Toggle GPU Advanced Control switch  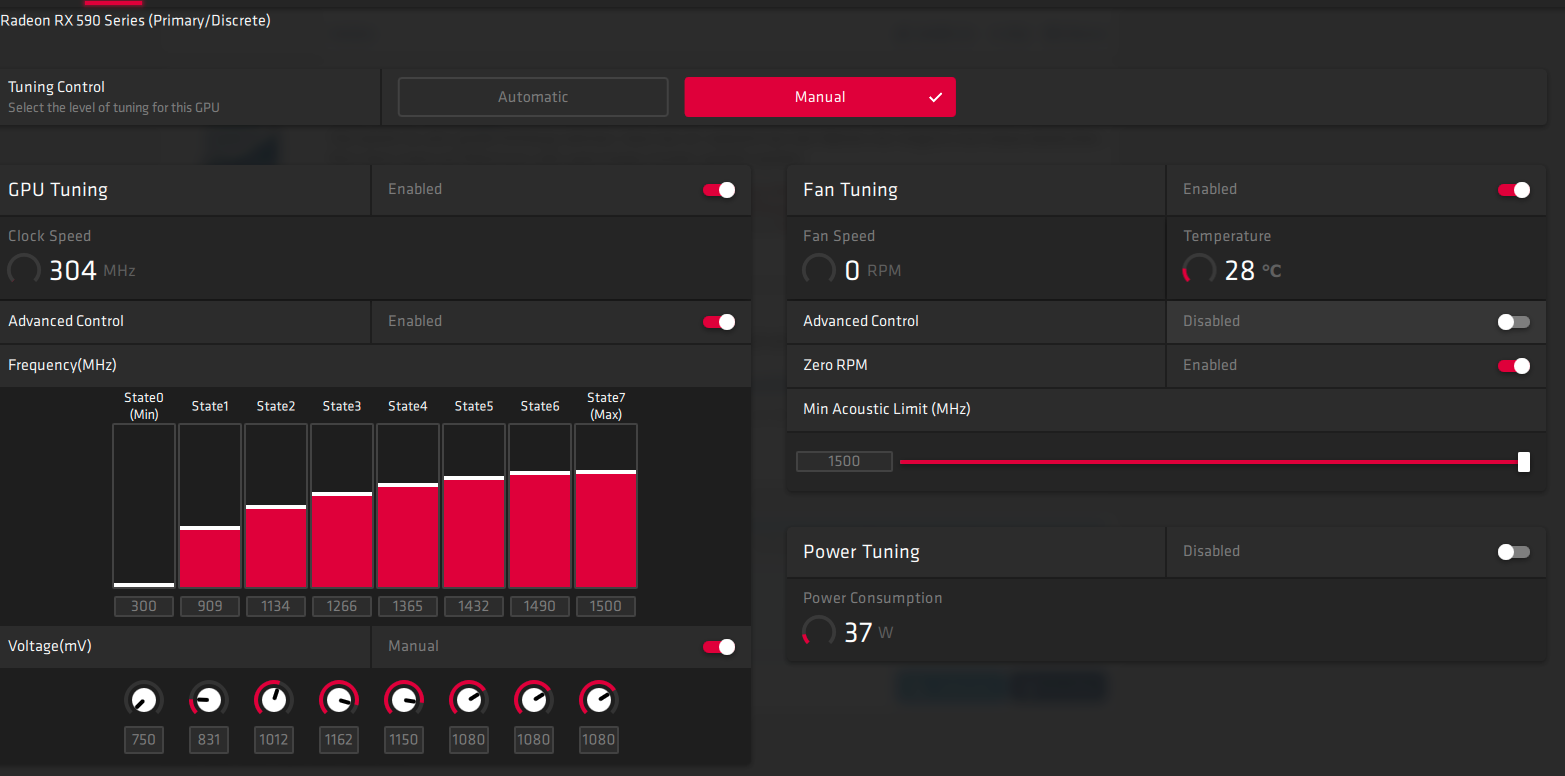(719, 322)
